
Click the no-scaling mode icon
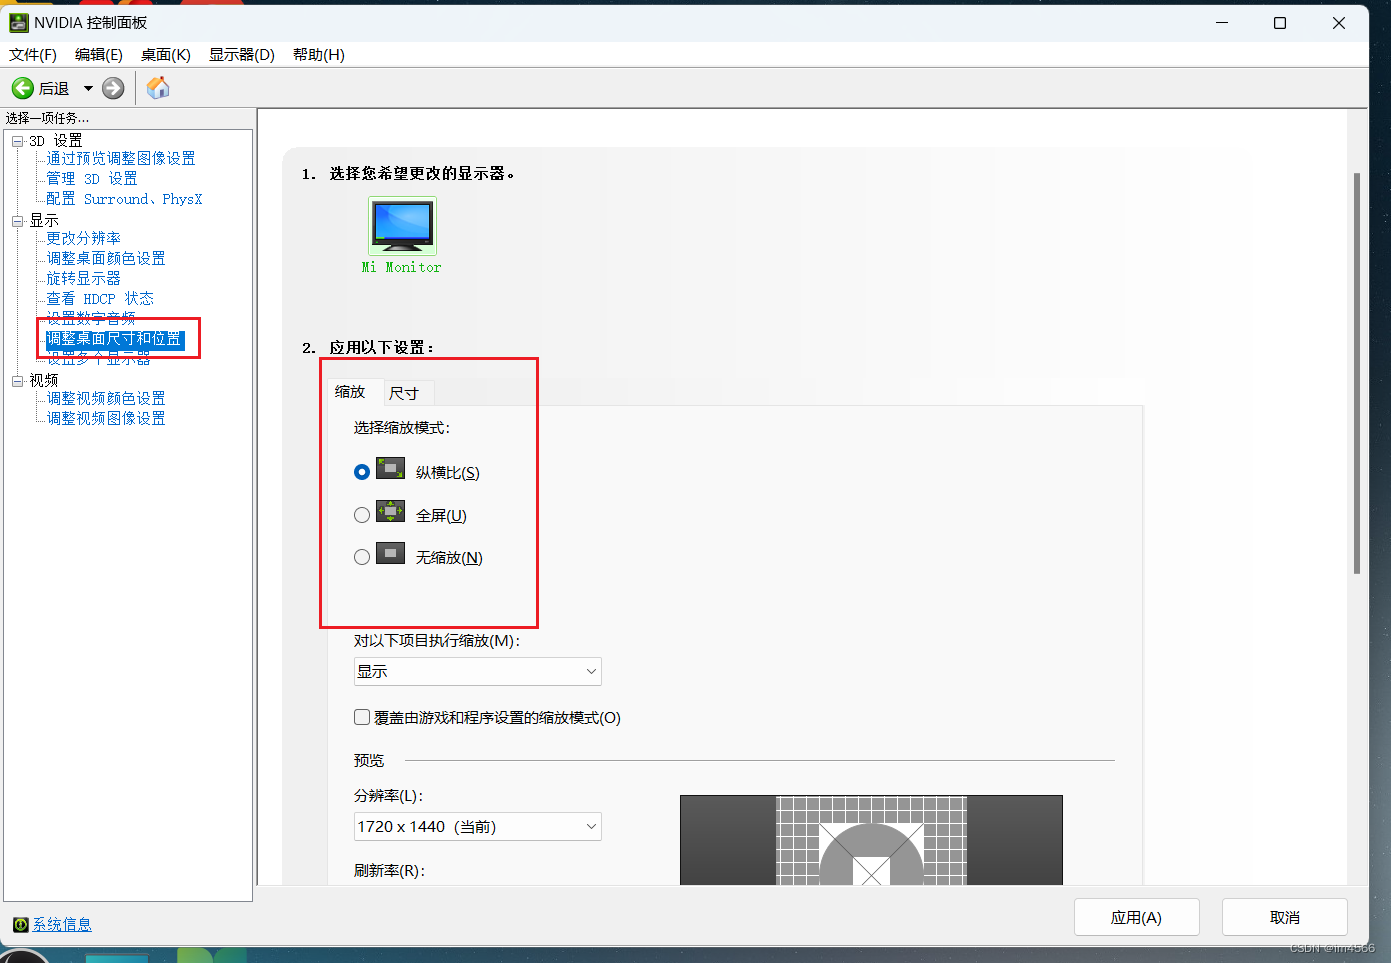tap(390, 554)
